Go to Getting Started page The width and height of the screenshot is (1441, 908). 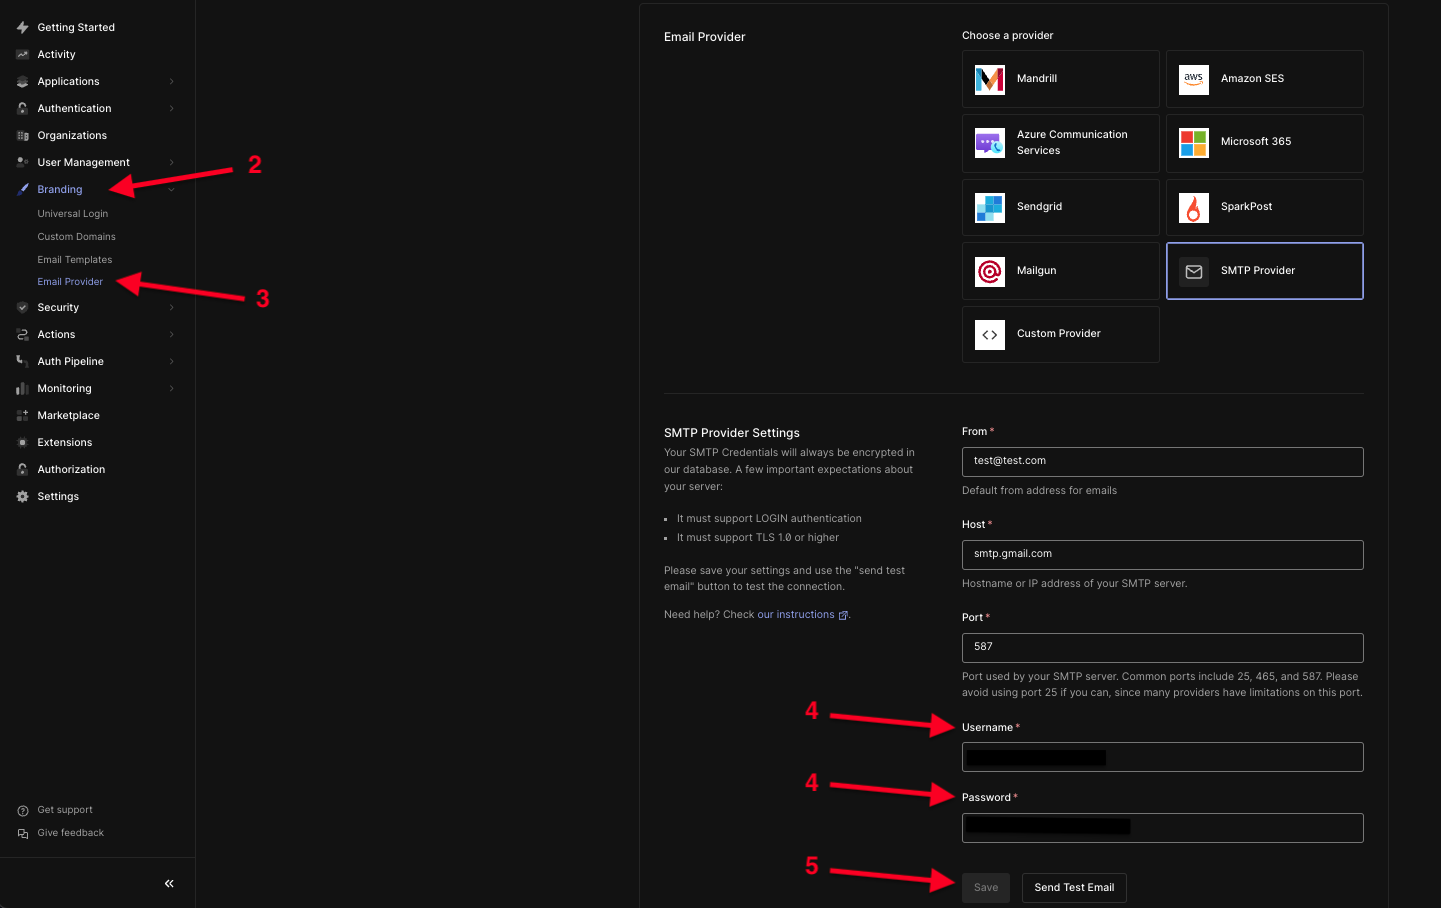coord(76,28)
